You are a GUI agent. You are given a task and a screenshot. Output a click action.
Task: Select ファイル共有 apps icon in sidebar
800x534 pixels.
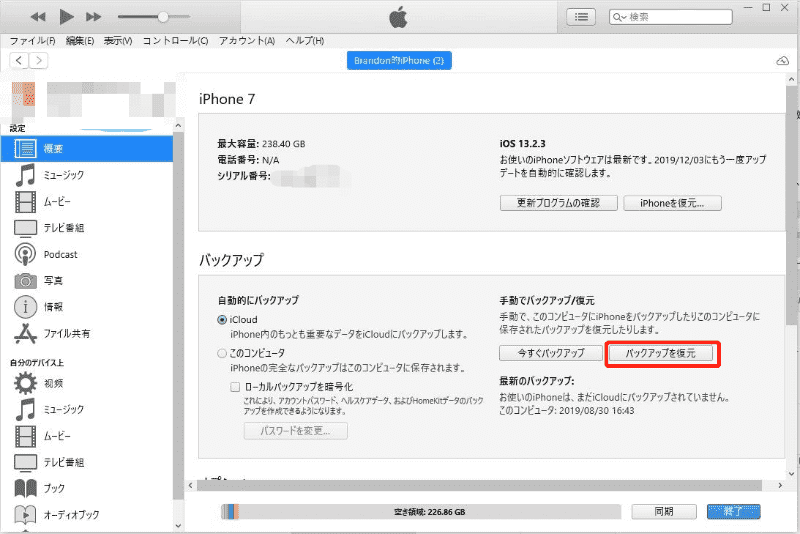point(26,333)
